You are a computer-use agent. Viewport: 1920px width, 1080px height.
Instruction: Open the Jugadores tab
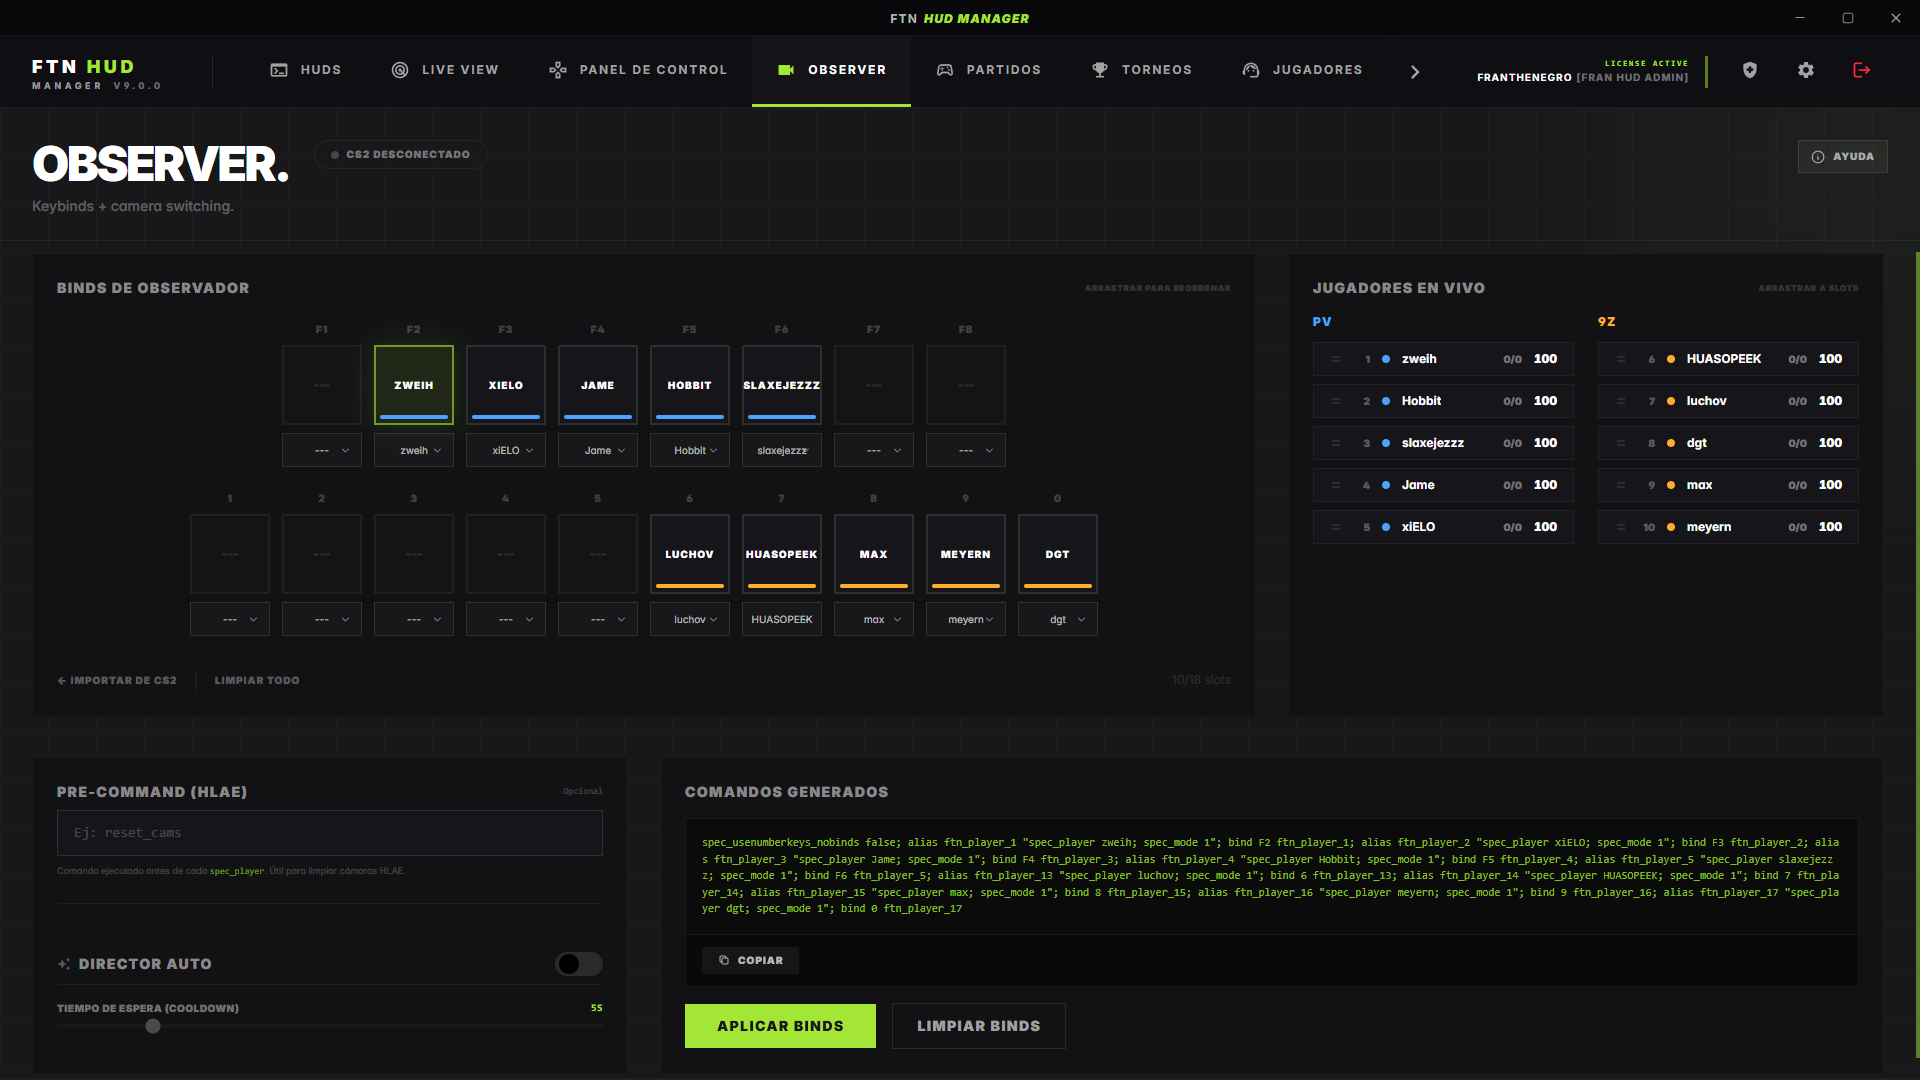1302,70
